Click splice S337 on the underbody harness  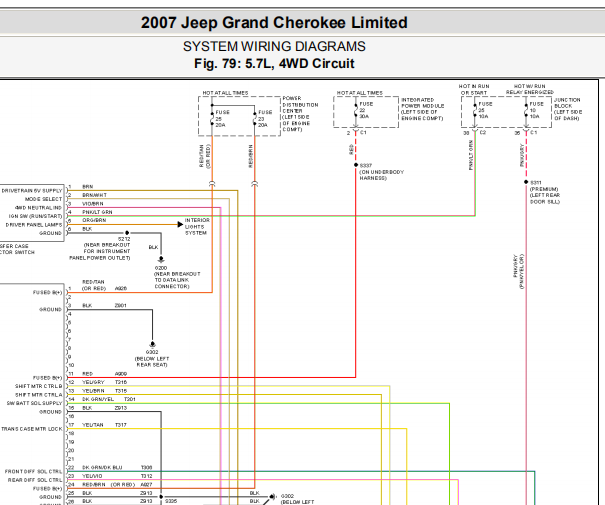[356, 165]
